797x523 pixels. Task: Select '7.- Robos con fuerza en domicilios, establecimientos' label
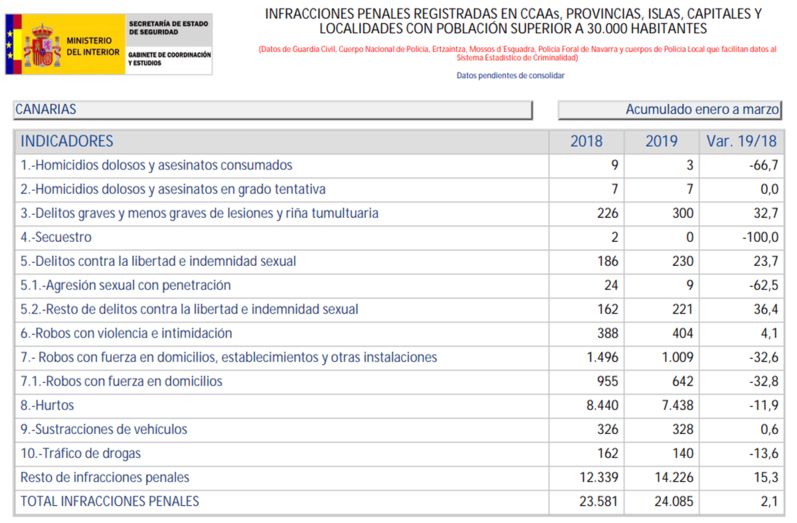(229, 357)
